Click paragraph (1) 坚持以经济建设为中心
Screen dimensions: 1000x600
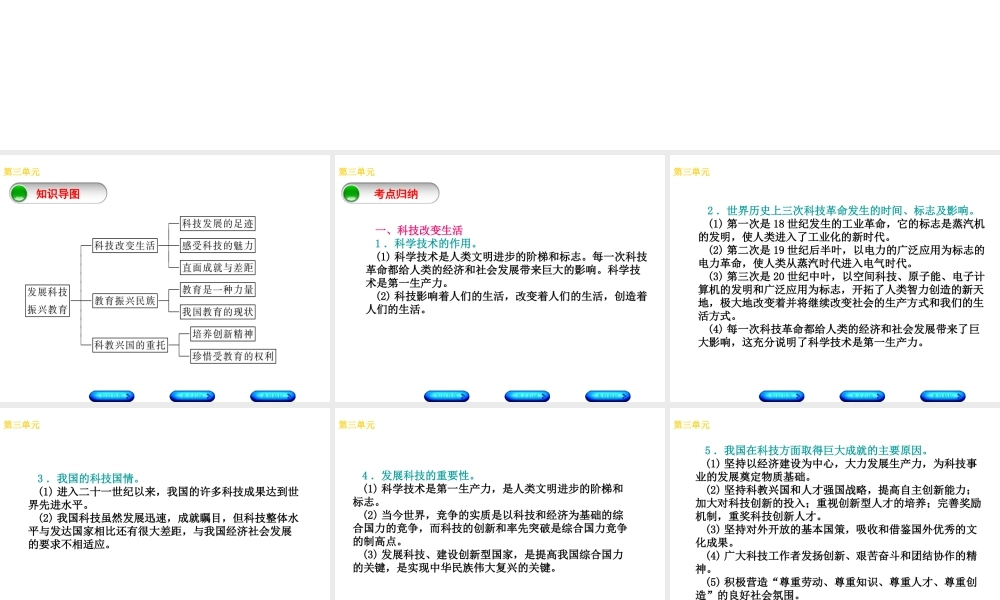coord(836,470)
